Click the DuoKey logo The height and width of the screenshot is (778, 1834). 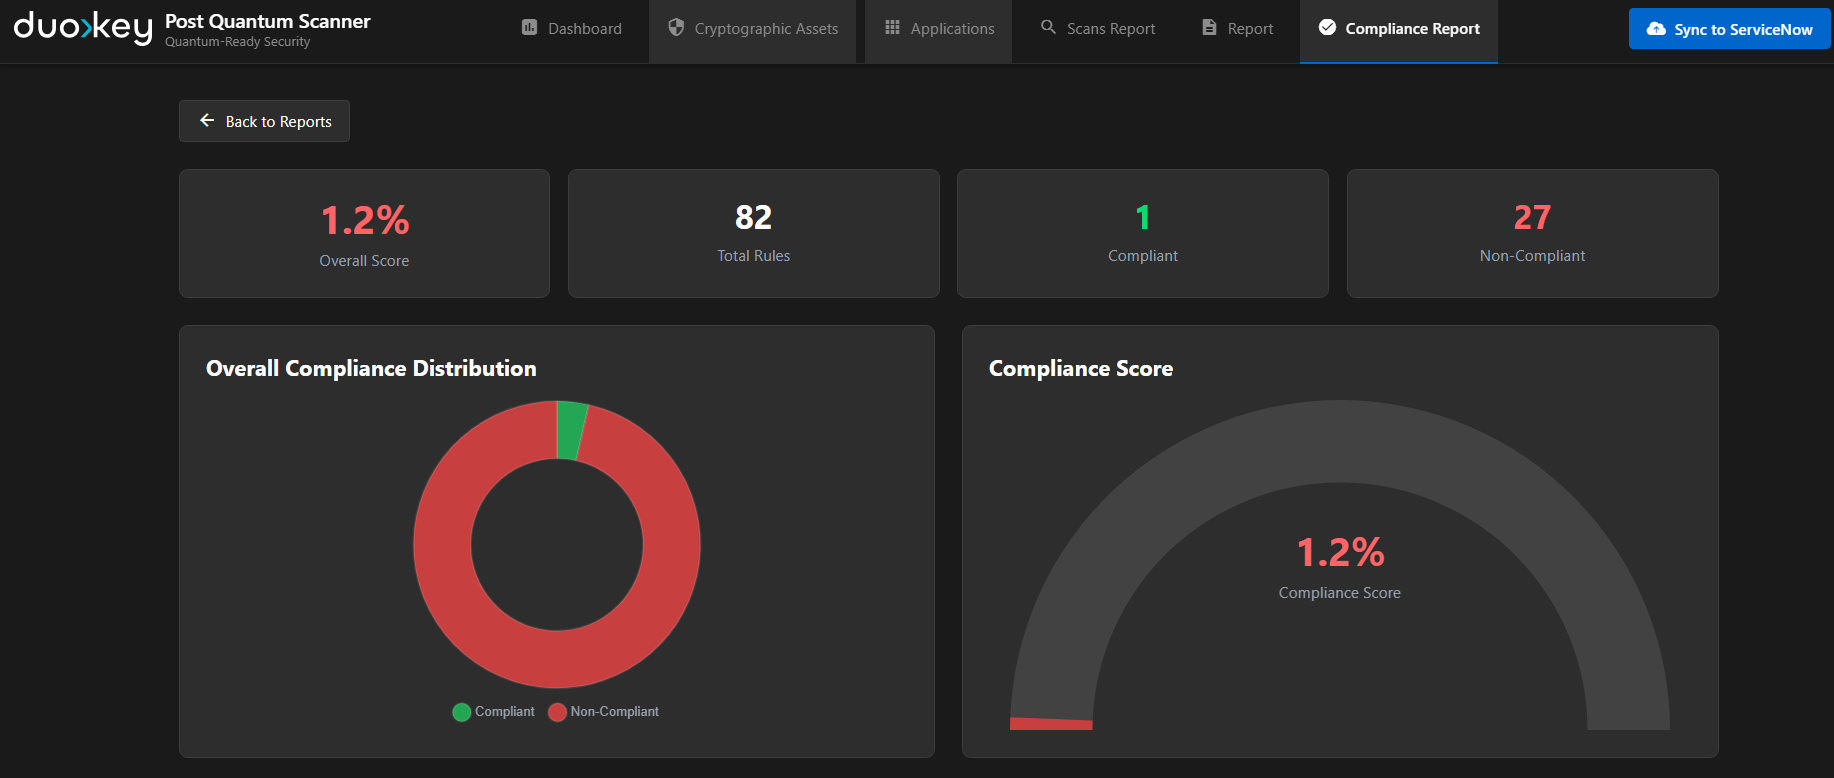[x=83, y=27]
